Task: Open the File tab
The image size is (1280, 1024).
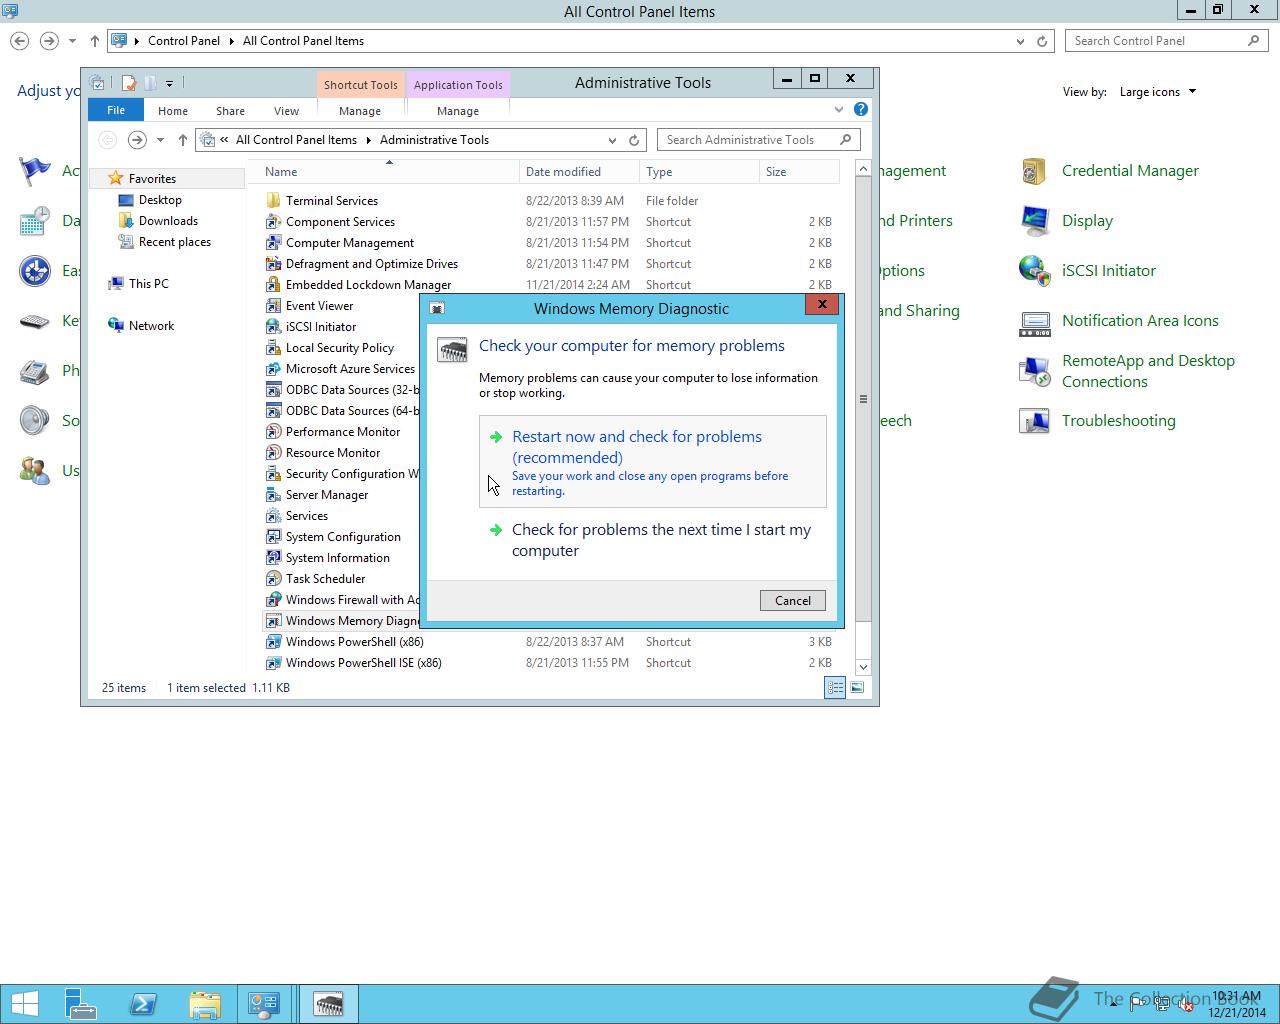Action: (116, 110)
